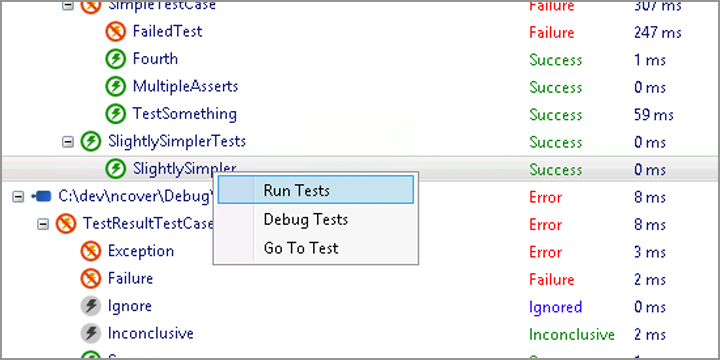Click the failed icon beside Failure test
Image resolution: width=720 pixels, height=360 pixels.
pos(90,279)
